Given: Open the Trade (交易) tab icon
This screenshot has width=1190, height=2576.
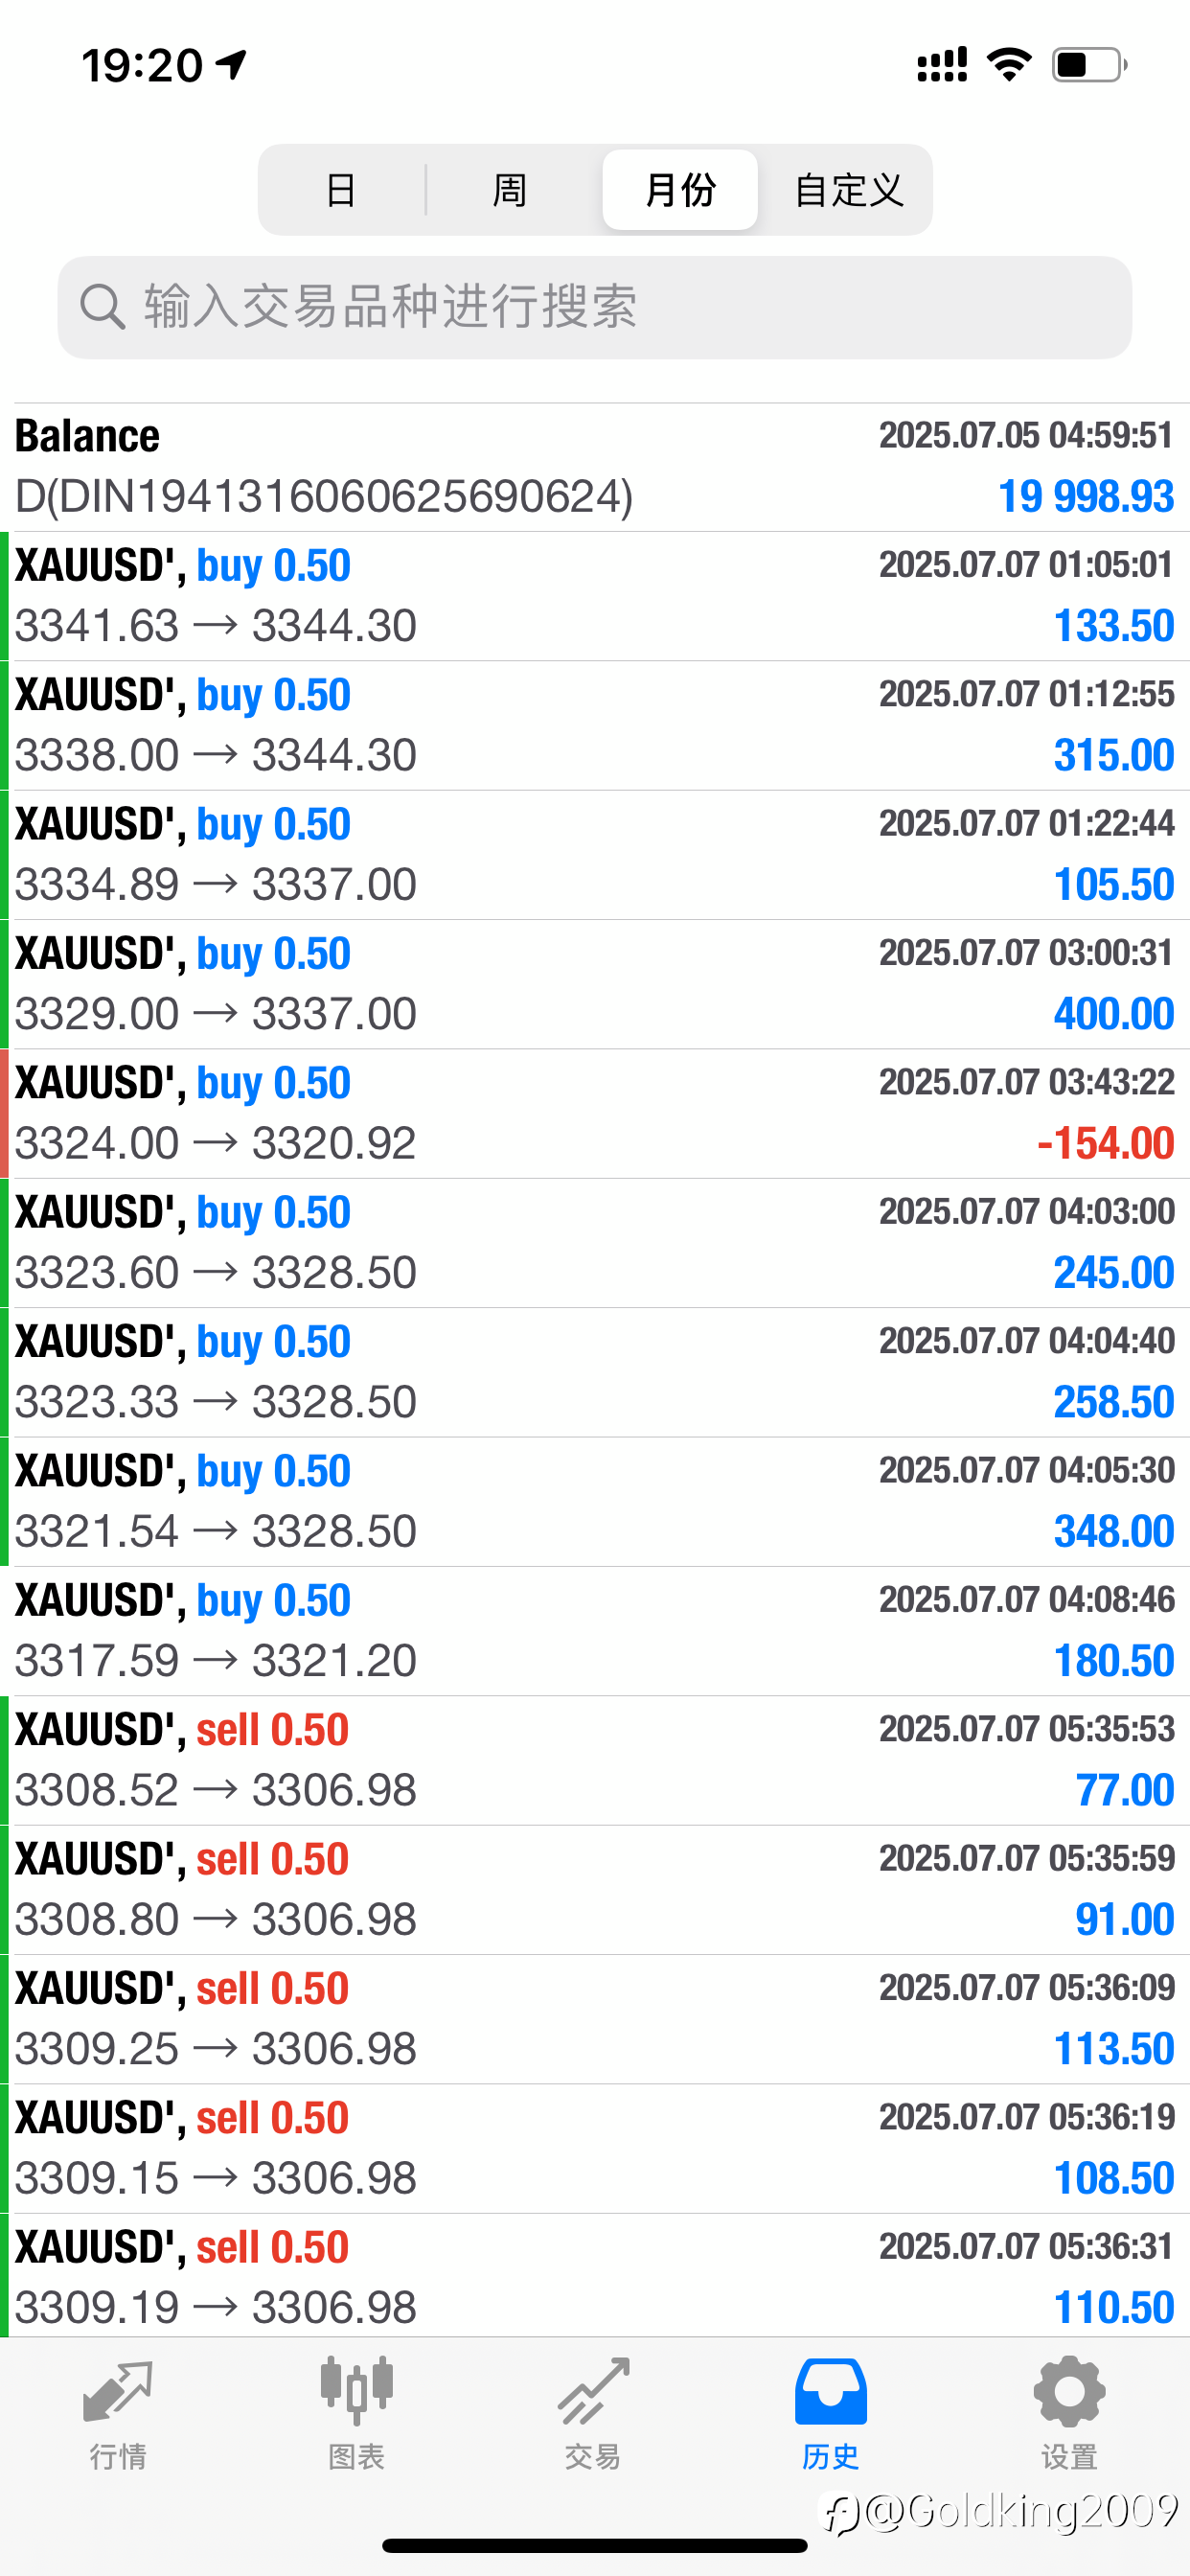Looking at the screenshot, I should tap(593, 2392).
